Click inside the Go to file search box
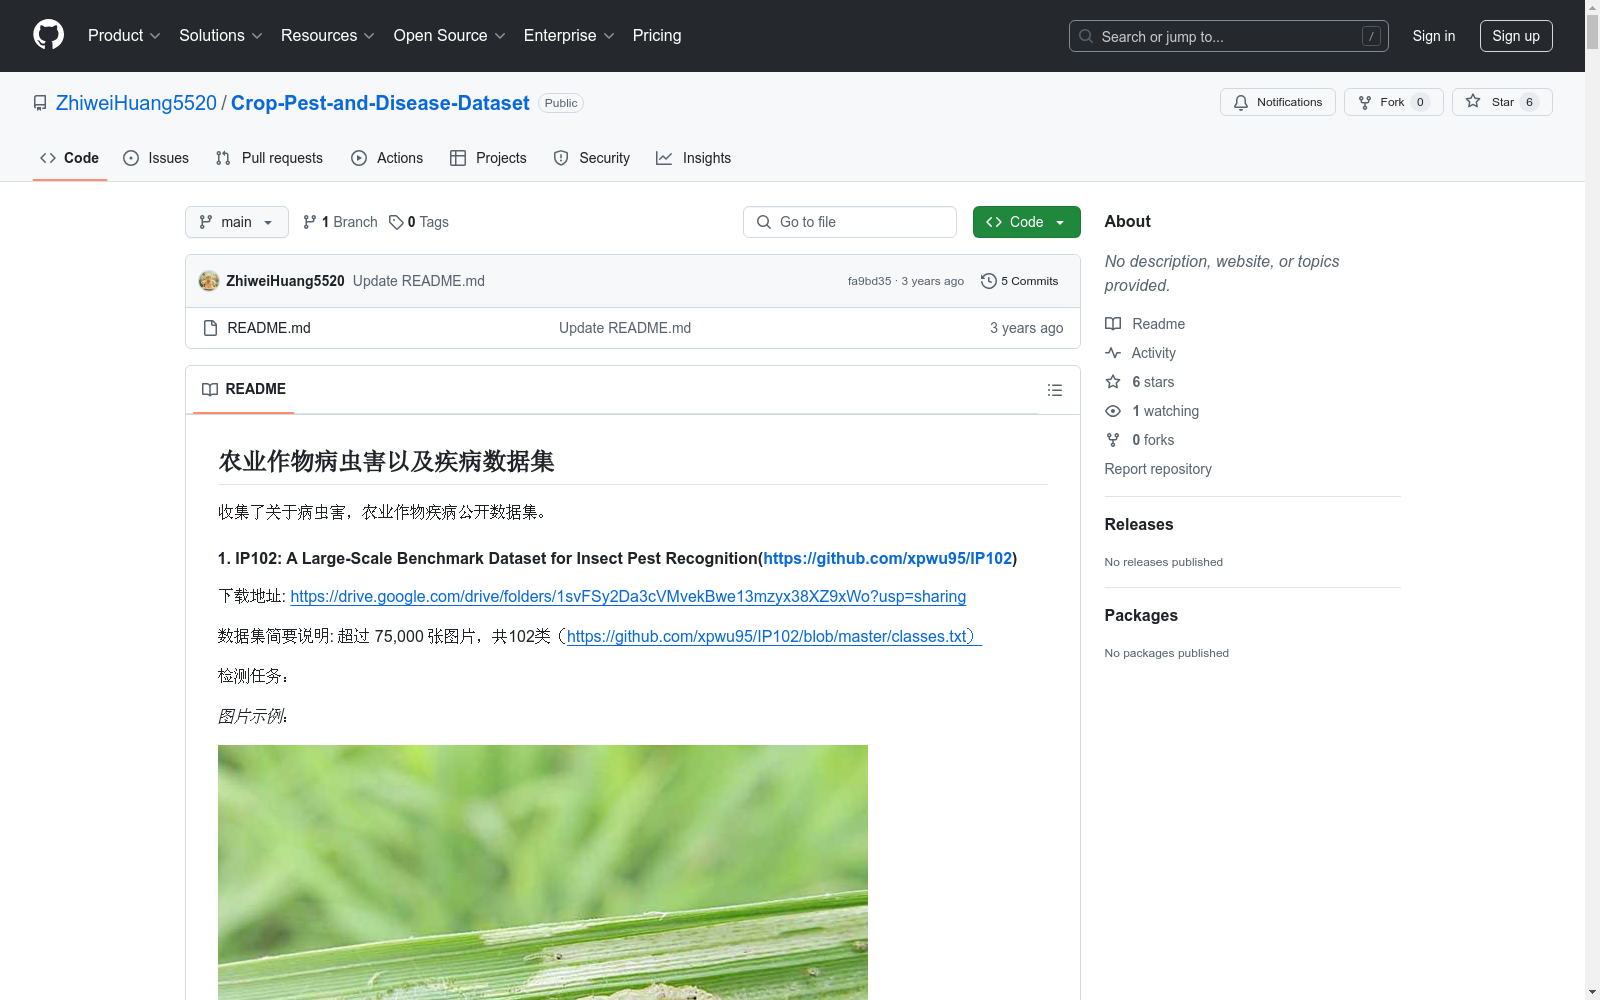Image resolution: width=1600 pixels, height=1000 pixels. pyautogui.click(x=849, y=222)
